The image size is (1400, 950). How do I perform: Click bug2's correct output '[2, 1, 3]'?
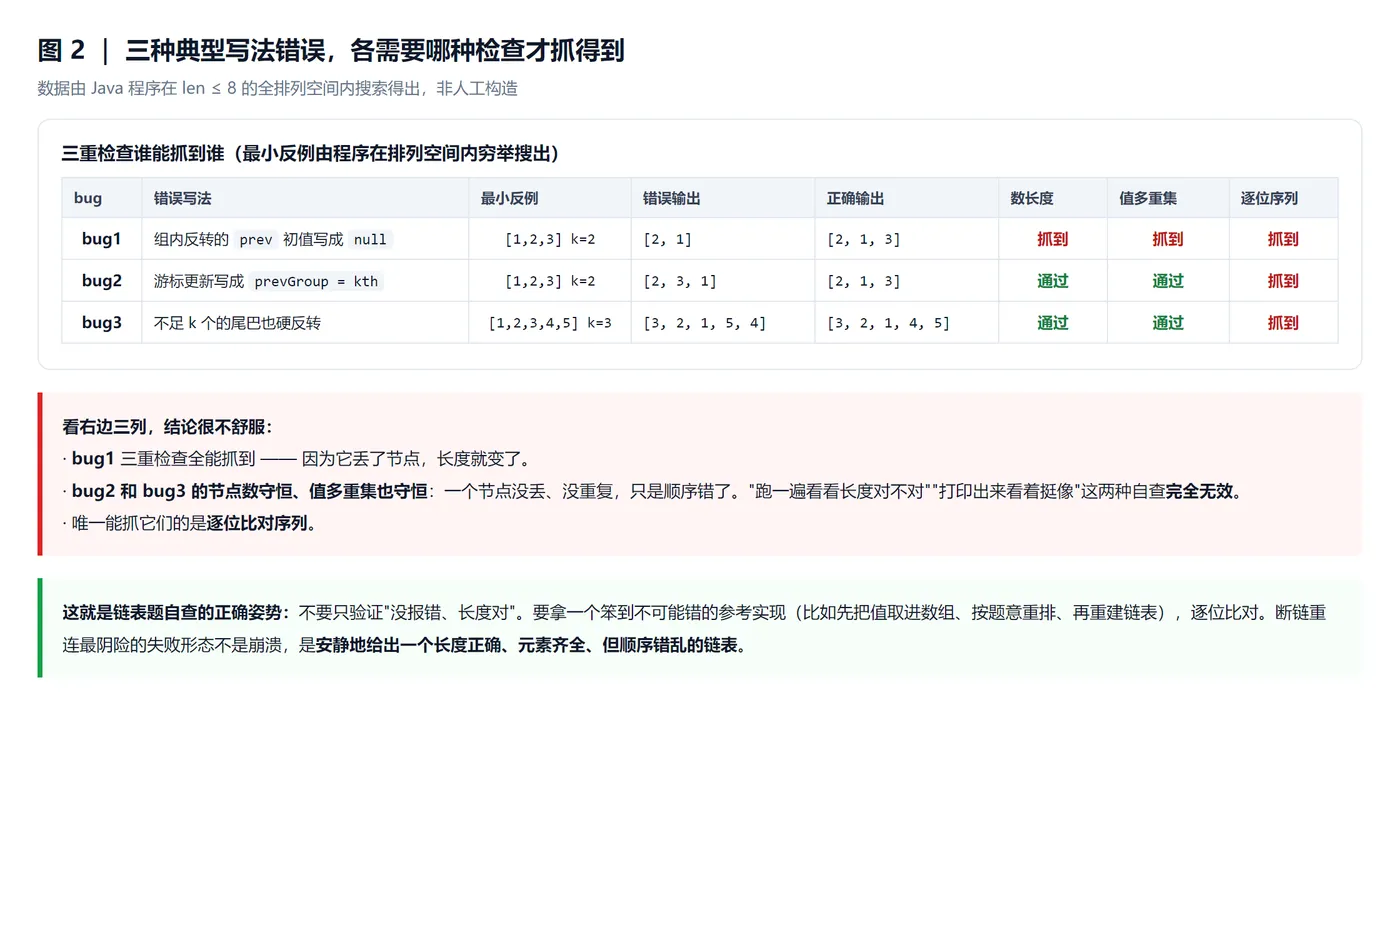pyautogui.click(x=864, y=281)
